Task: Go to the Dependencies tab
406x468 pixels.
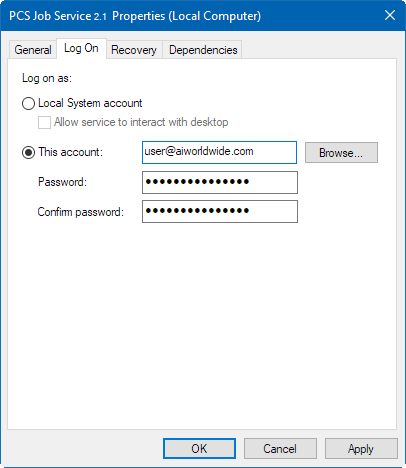Action: [203, 50]
